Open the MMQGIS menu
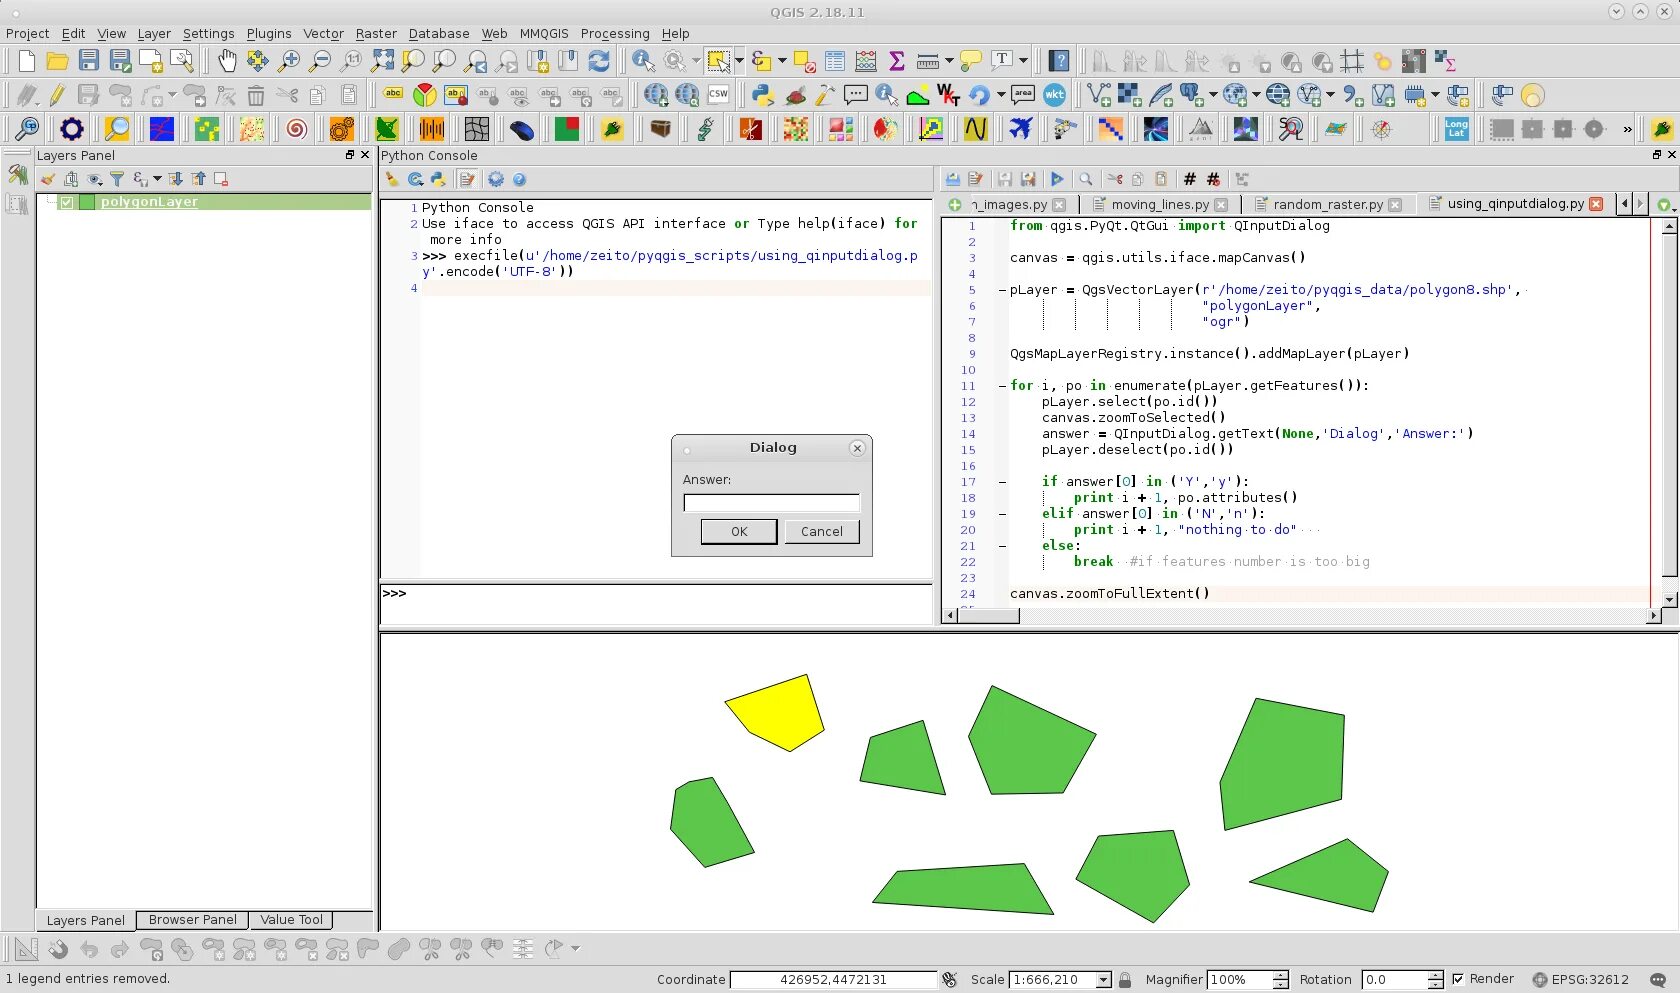The height and width of the screenshot is (993, 1680). [544, 33]
